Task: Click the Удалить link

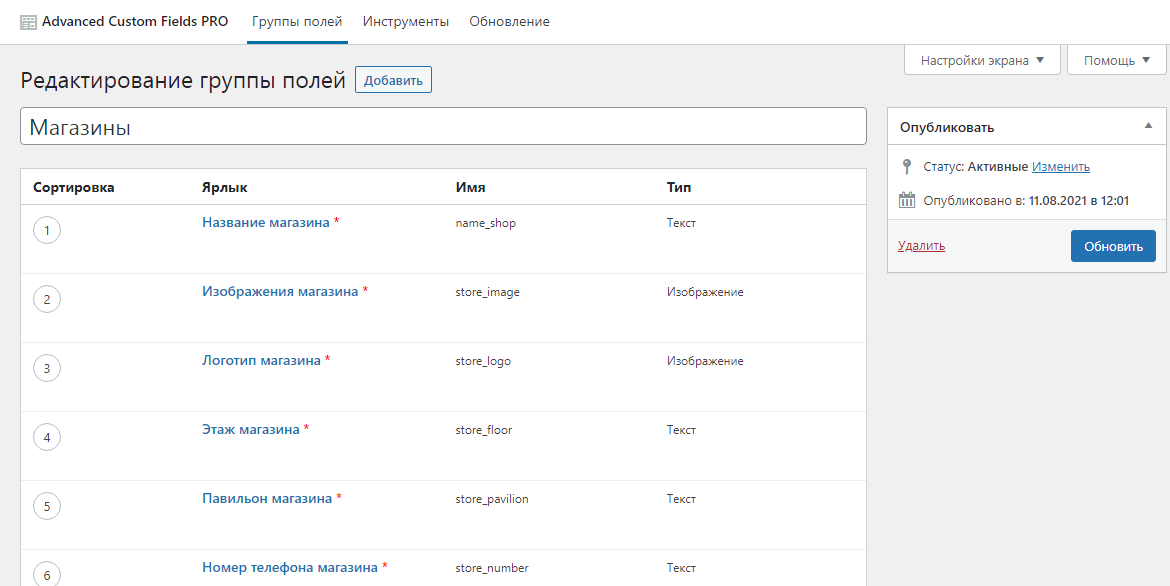Action: coord(922,246)
